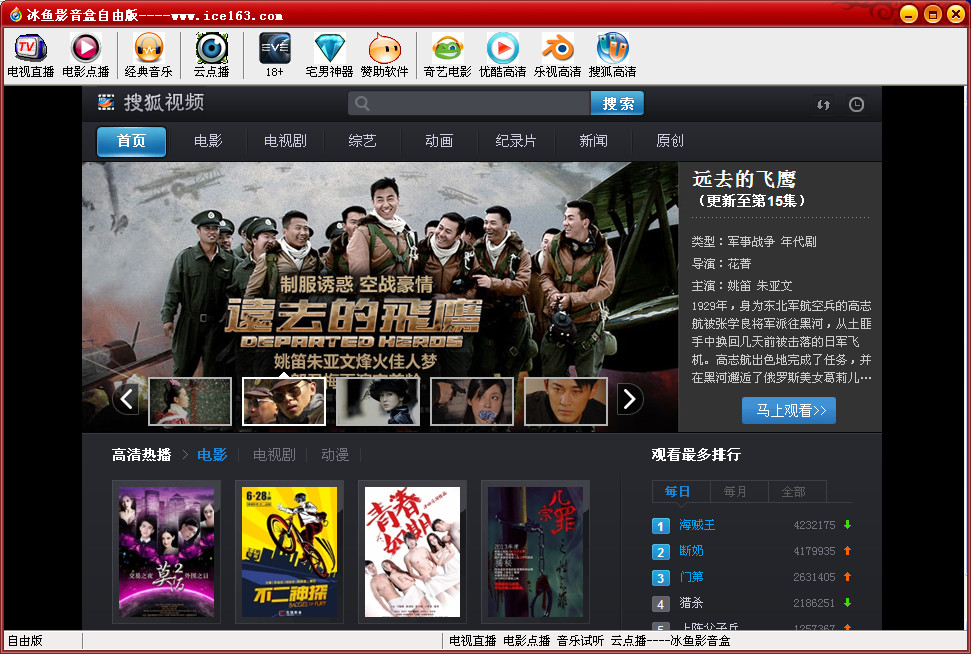Open 宅男神器 diamond icon
The width and height of the screenshot is (971, 654).
pos(329,55)
